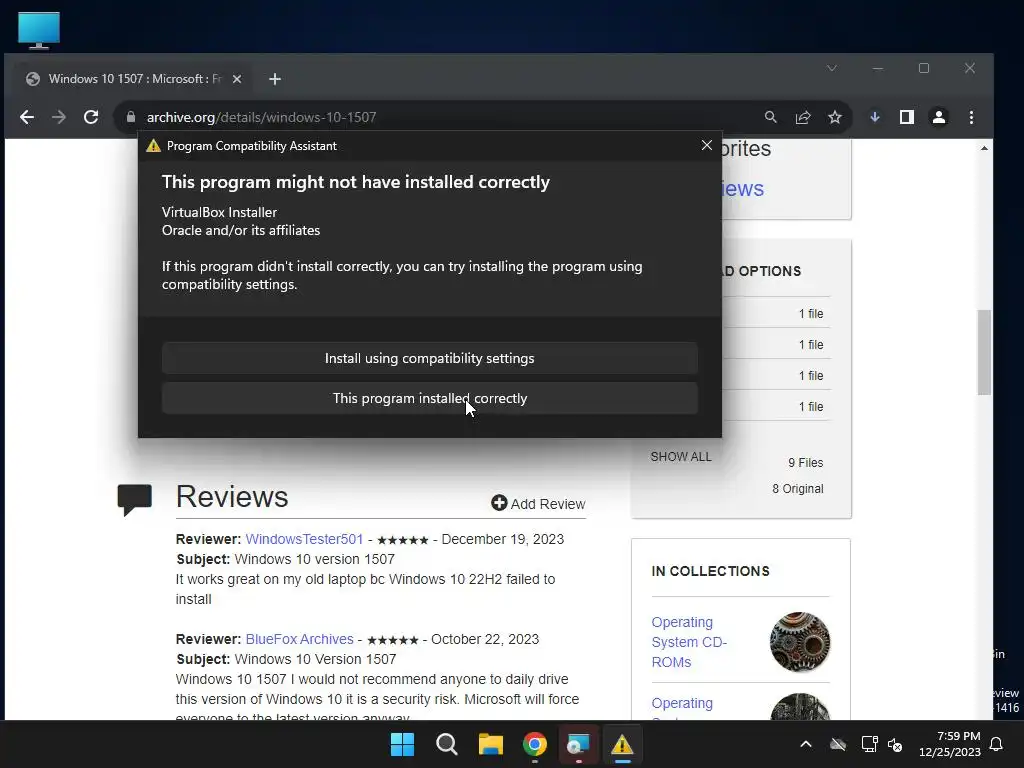Viewport: 1024px width, 768px height.
Task: Click page vertical scrollbar thumb
Action: [x=984, y=353]
